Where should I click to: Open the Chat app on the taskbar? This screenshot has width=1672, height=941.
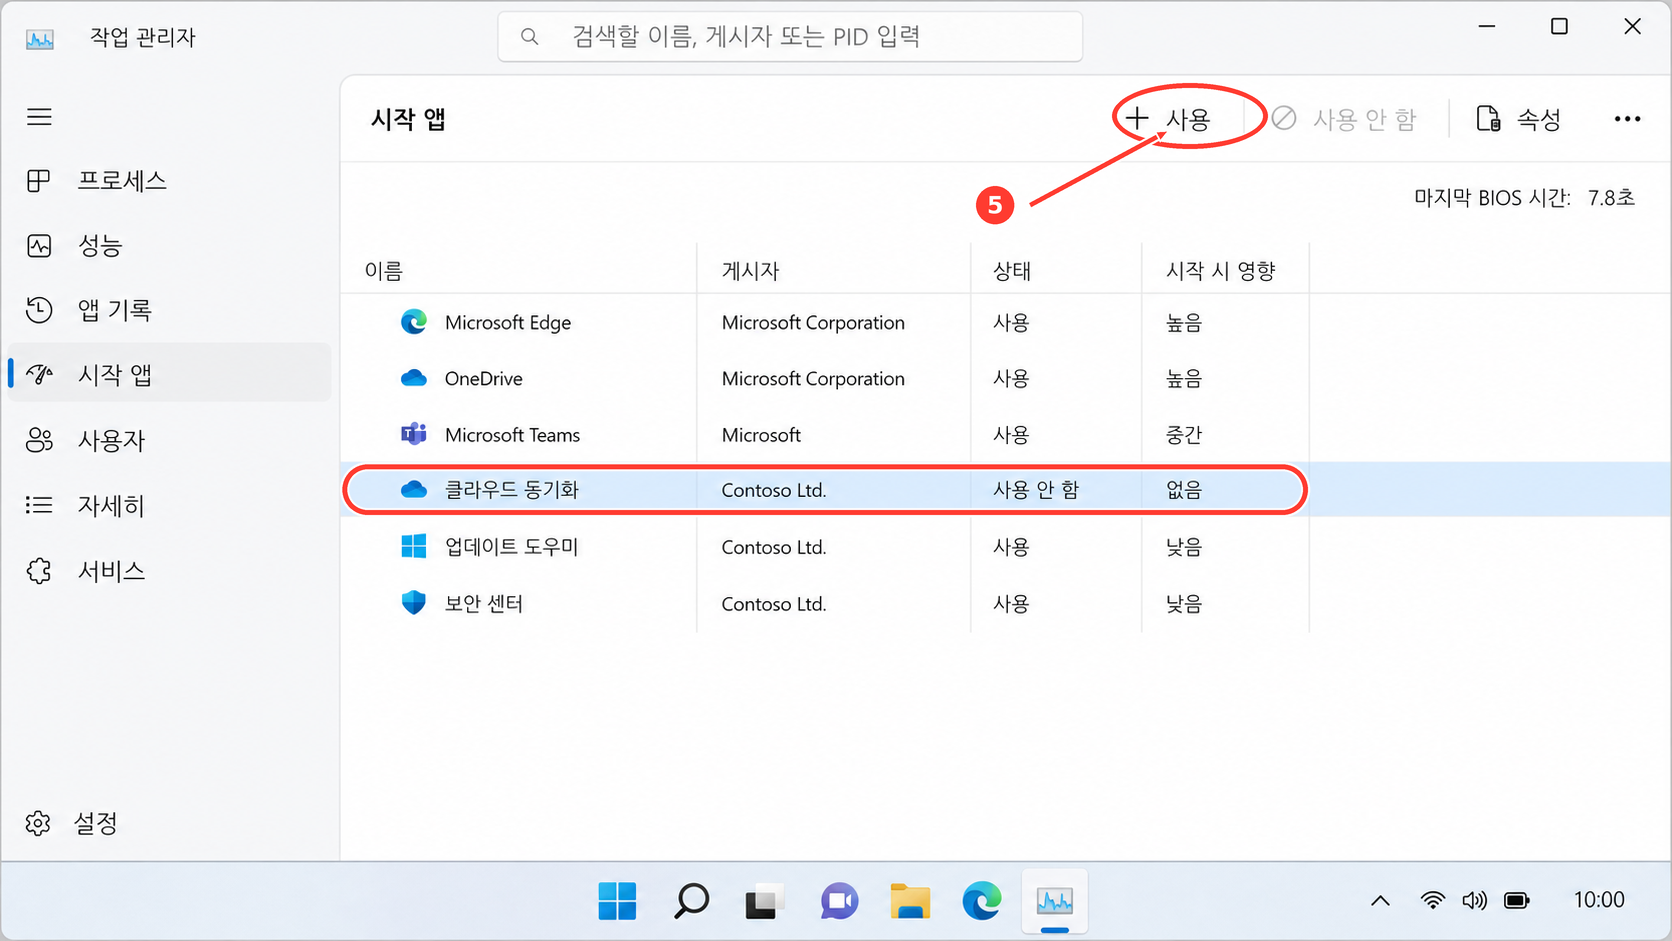[x=839, y=901]
